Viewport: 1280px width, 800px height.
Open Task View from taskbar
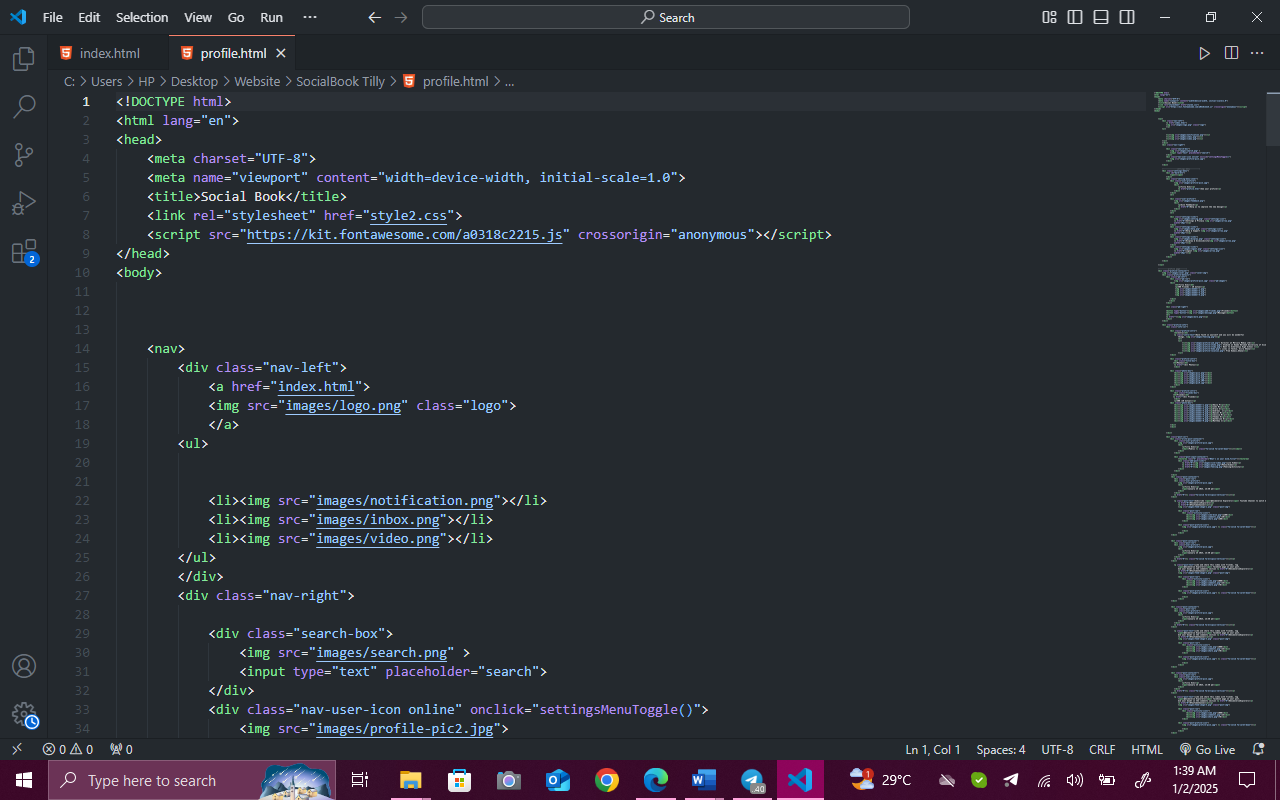pos(360,780)
